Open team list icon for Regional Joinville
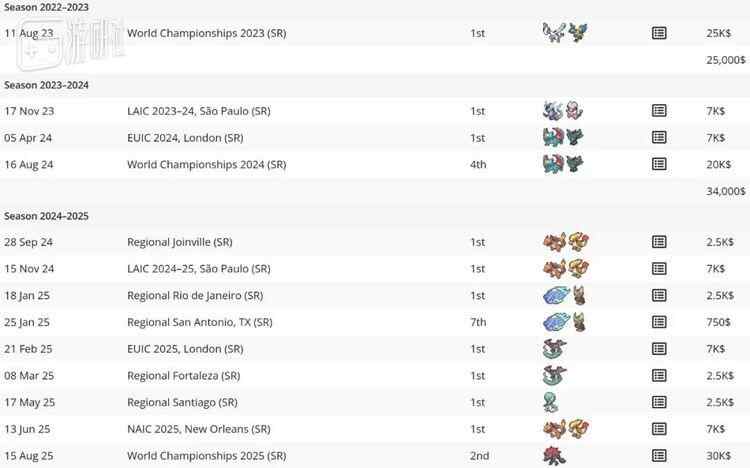 [x=659, y=242]
